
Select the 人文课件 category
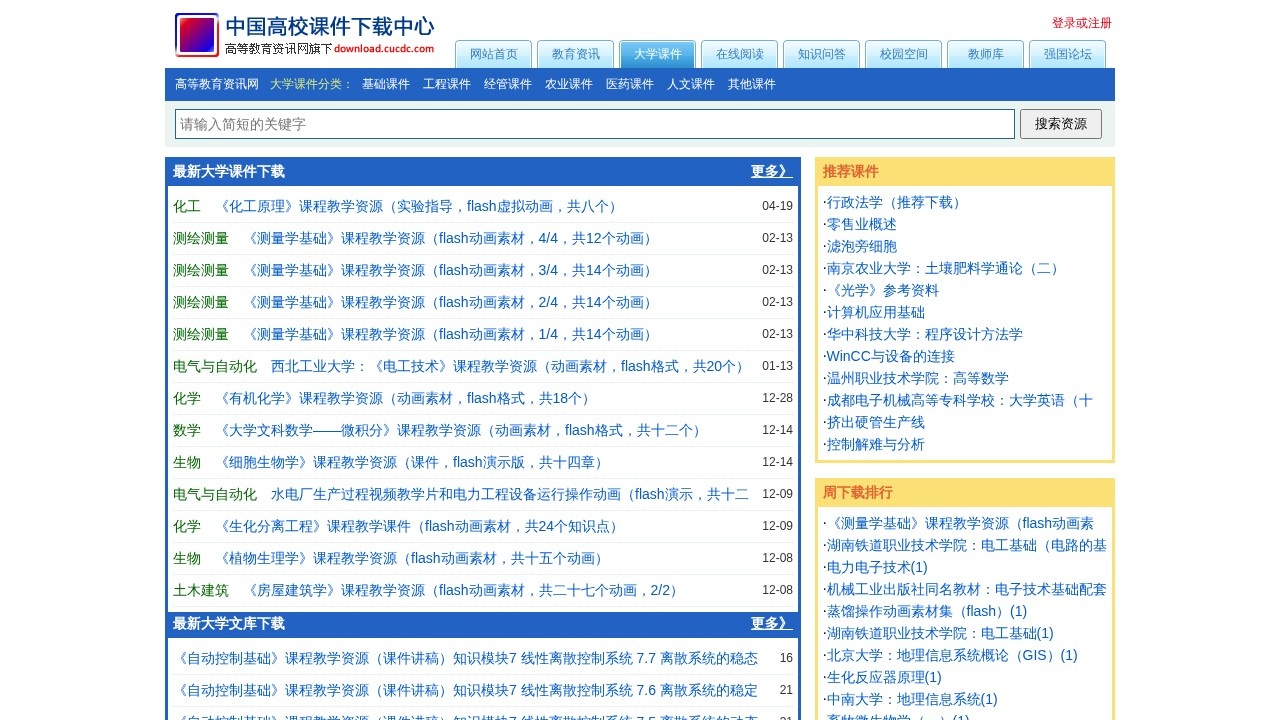coord(691,84)
